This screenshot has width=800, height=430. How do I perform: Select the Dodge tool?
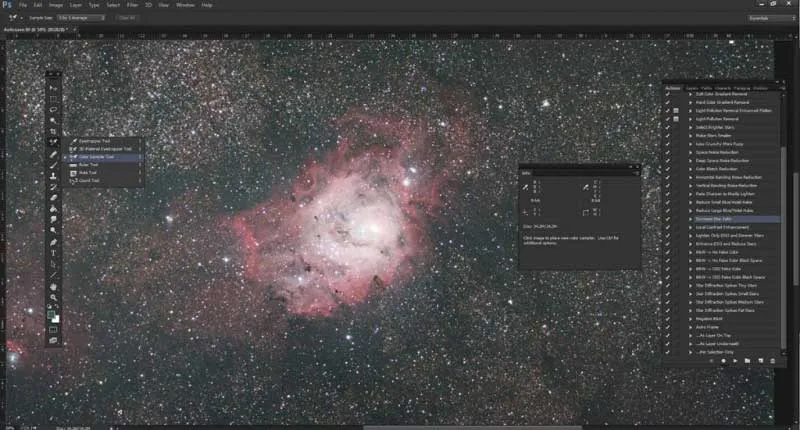tap(53, 231)
